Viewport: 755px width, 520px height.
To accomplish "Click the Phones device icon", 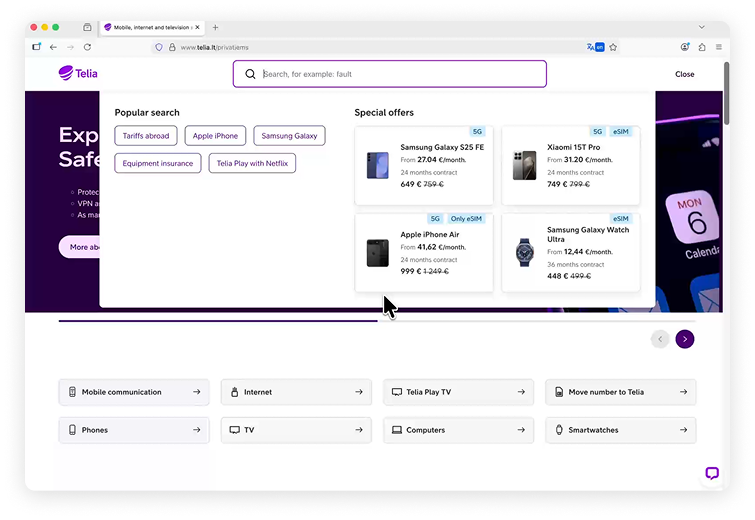I will coord(72,430).
